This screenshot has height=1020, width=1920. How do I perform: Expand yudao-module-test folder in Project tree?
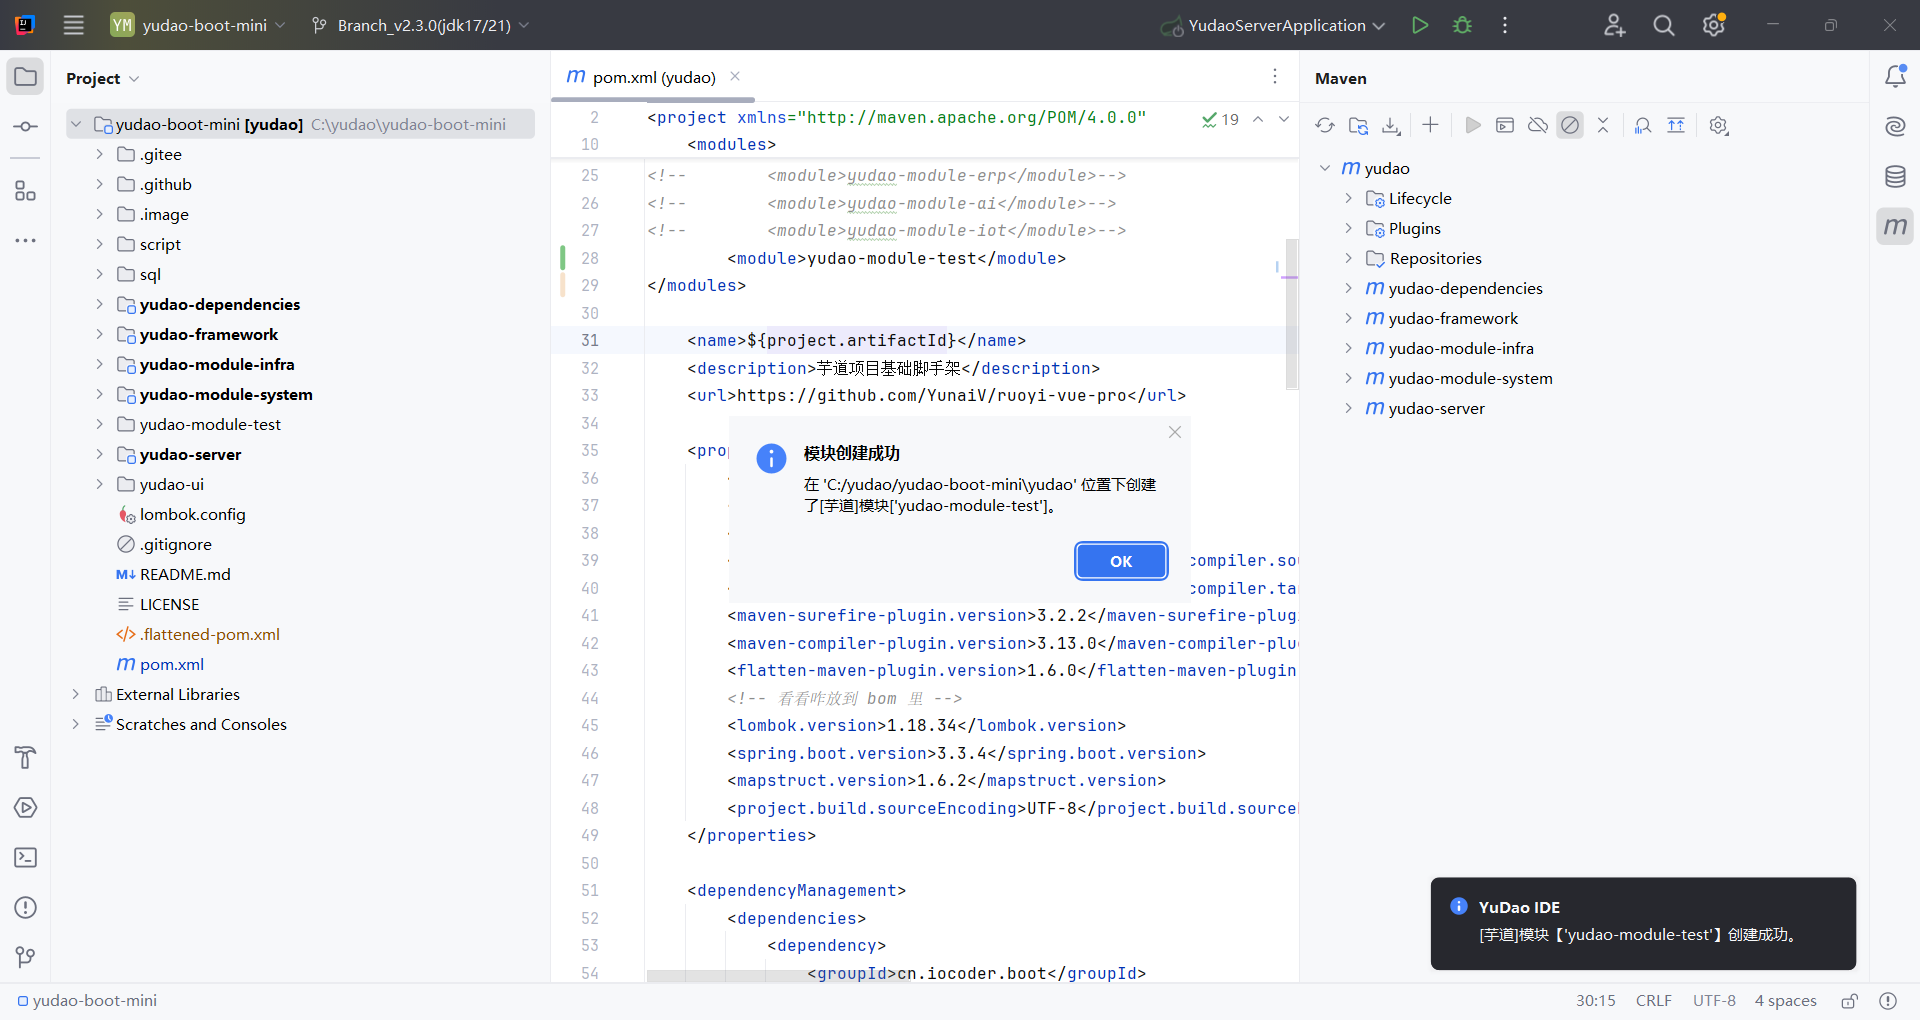pos(99,424)
